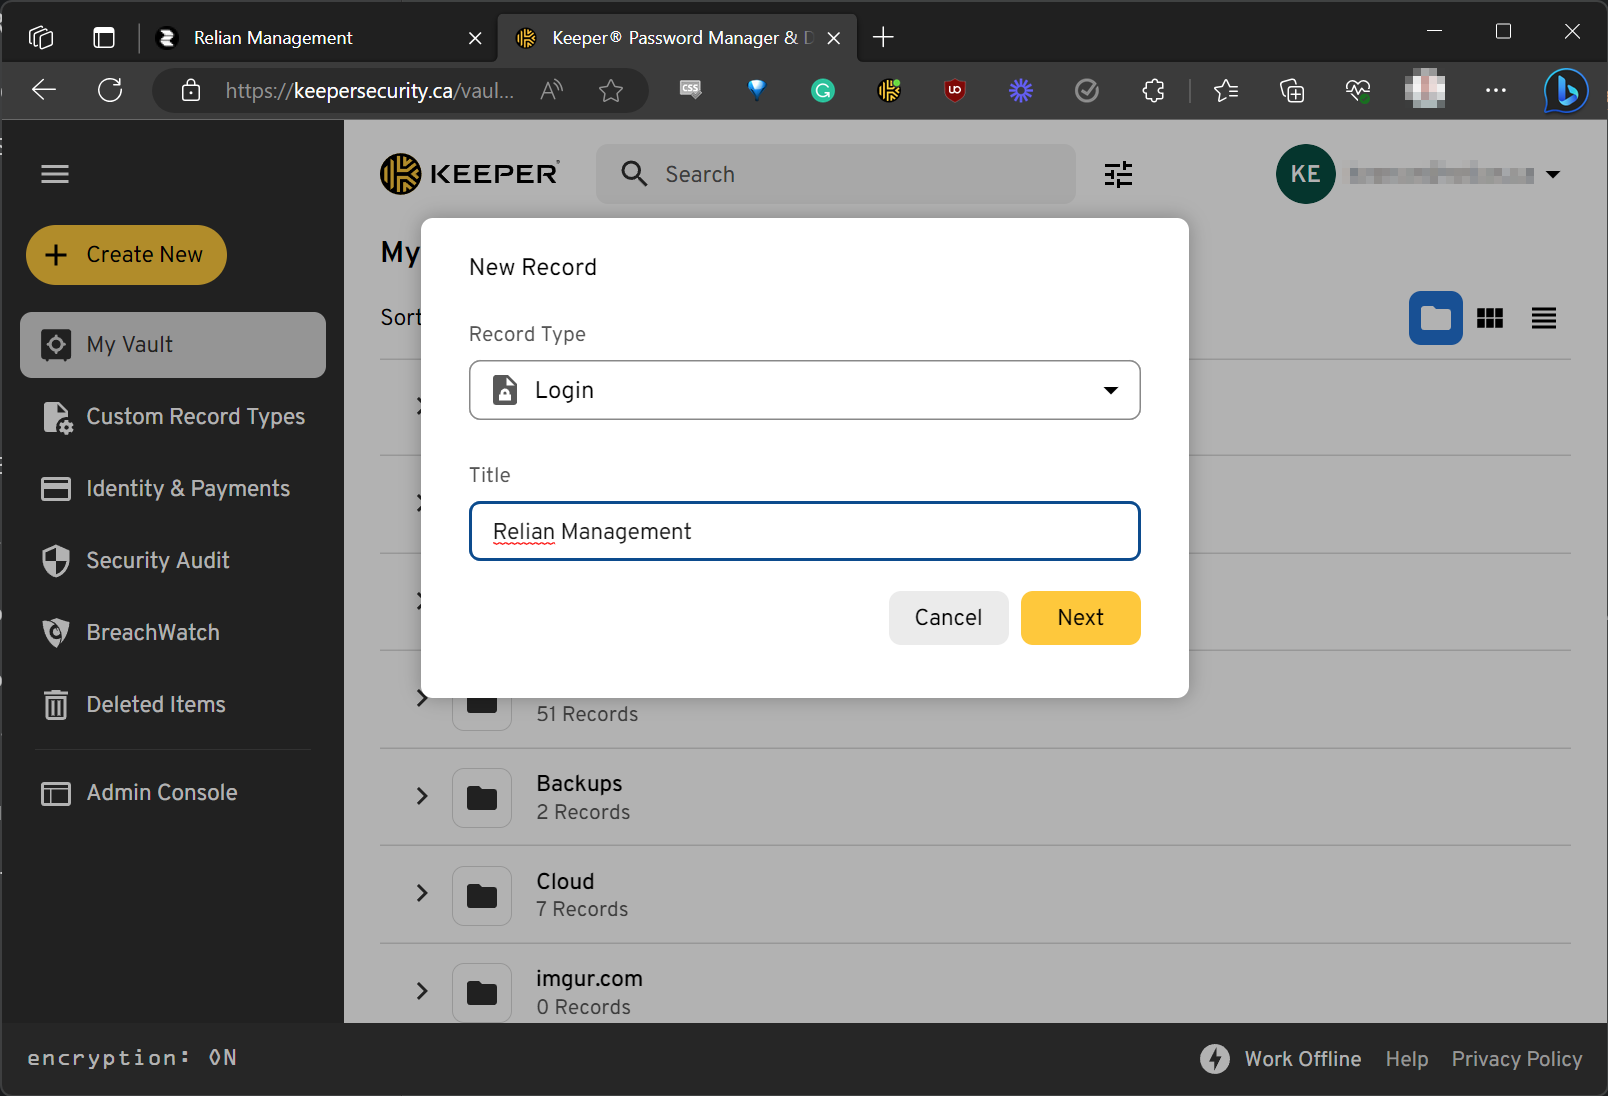Open BreachWatch section
This screenshot has width=1608, height=1096.
click(130, 633)
